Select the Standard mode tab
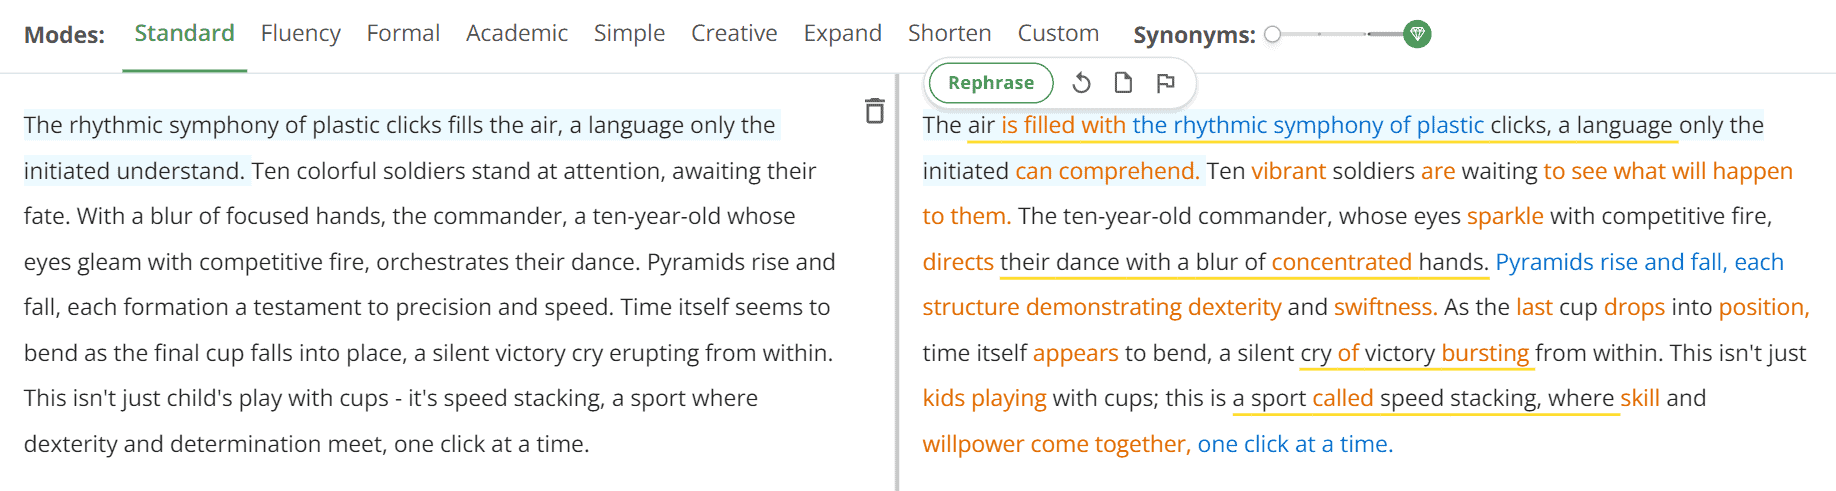Screen dimensions: 1836x491 click(x=185, y=33)
